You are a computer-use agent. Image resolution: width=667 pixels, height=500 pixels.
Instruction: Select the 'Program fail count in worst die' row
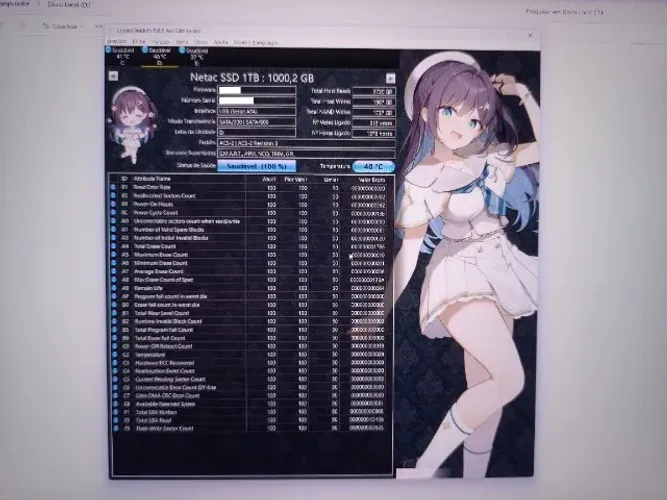pos(248,296)
